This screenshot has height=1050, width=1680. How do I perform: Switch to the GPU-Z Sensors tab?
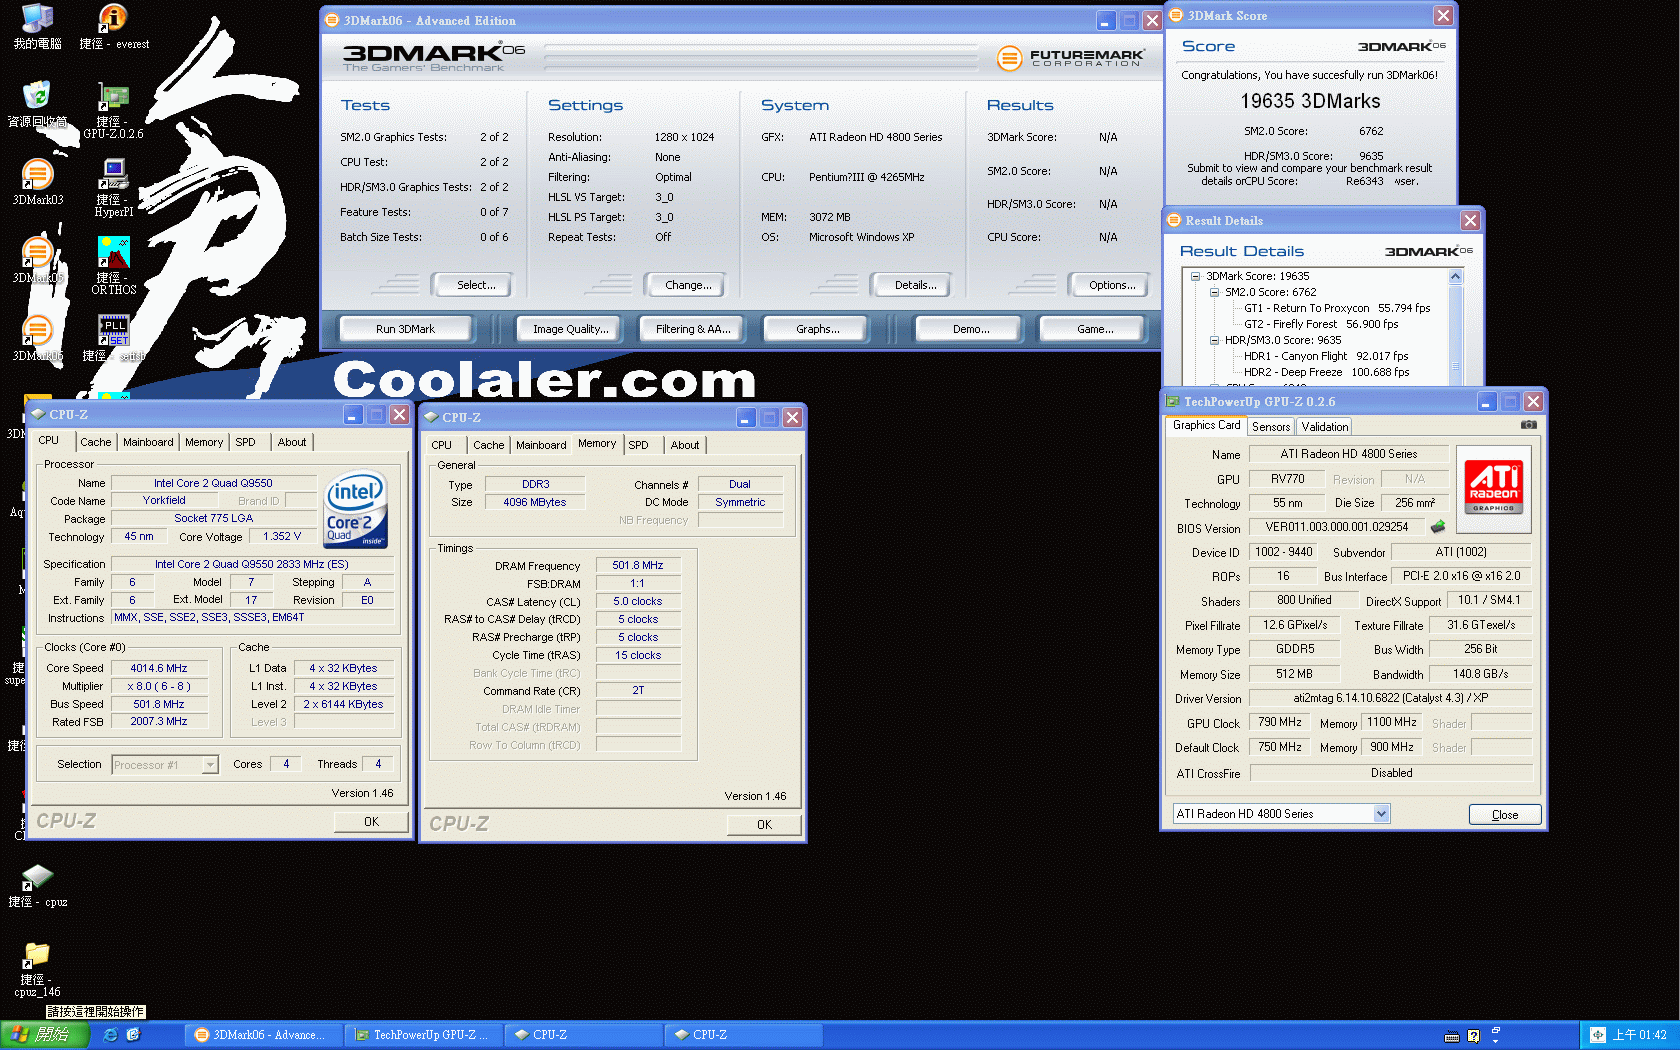click(1271, 427)
